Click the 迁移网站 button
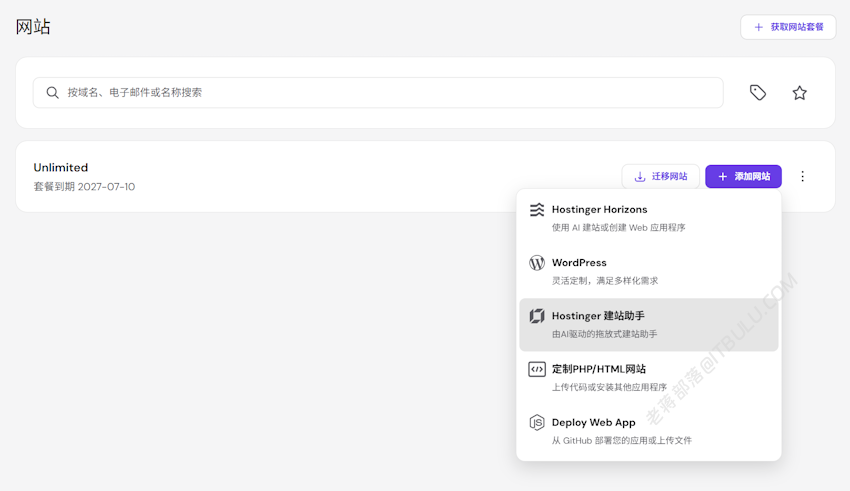850x491 pixels. (x=660, y=177)
